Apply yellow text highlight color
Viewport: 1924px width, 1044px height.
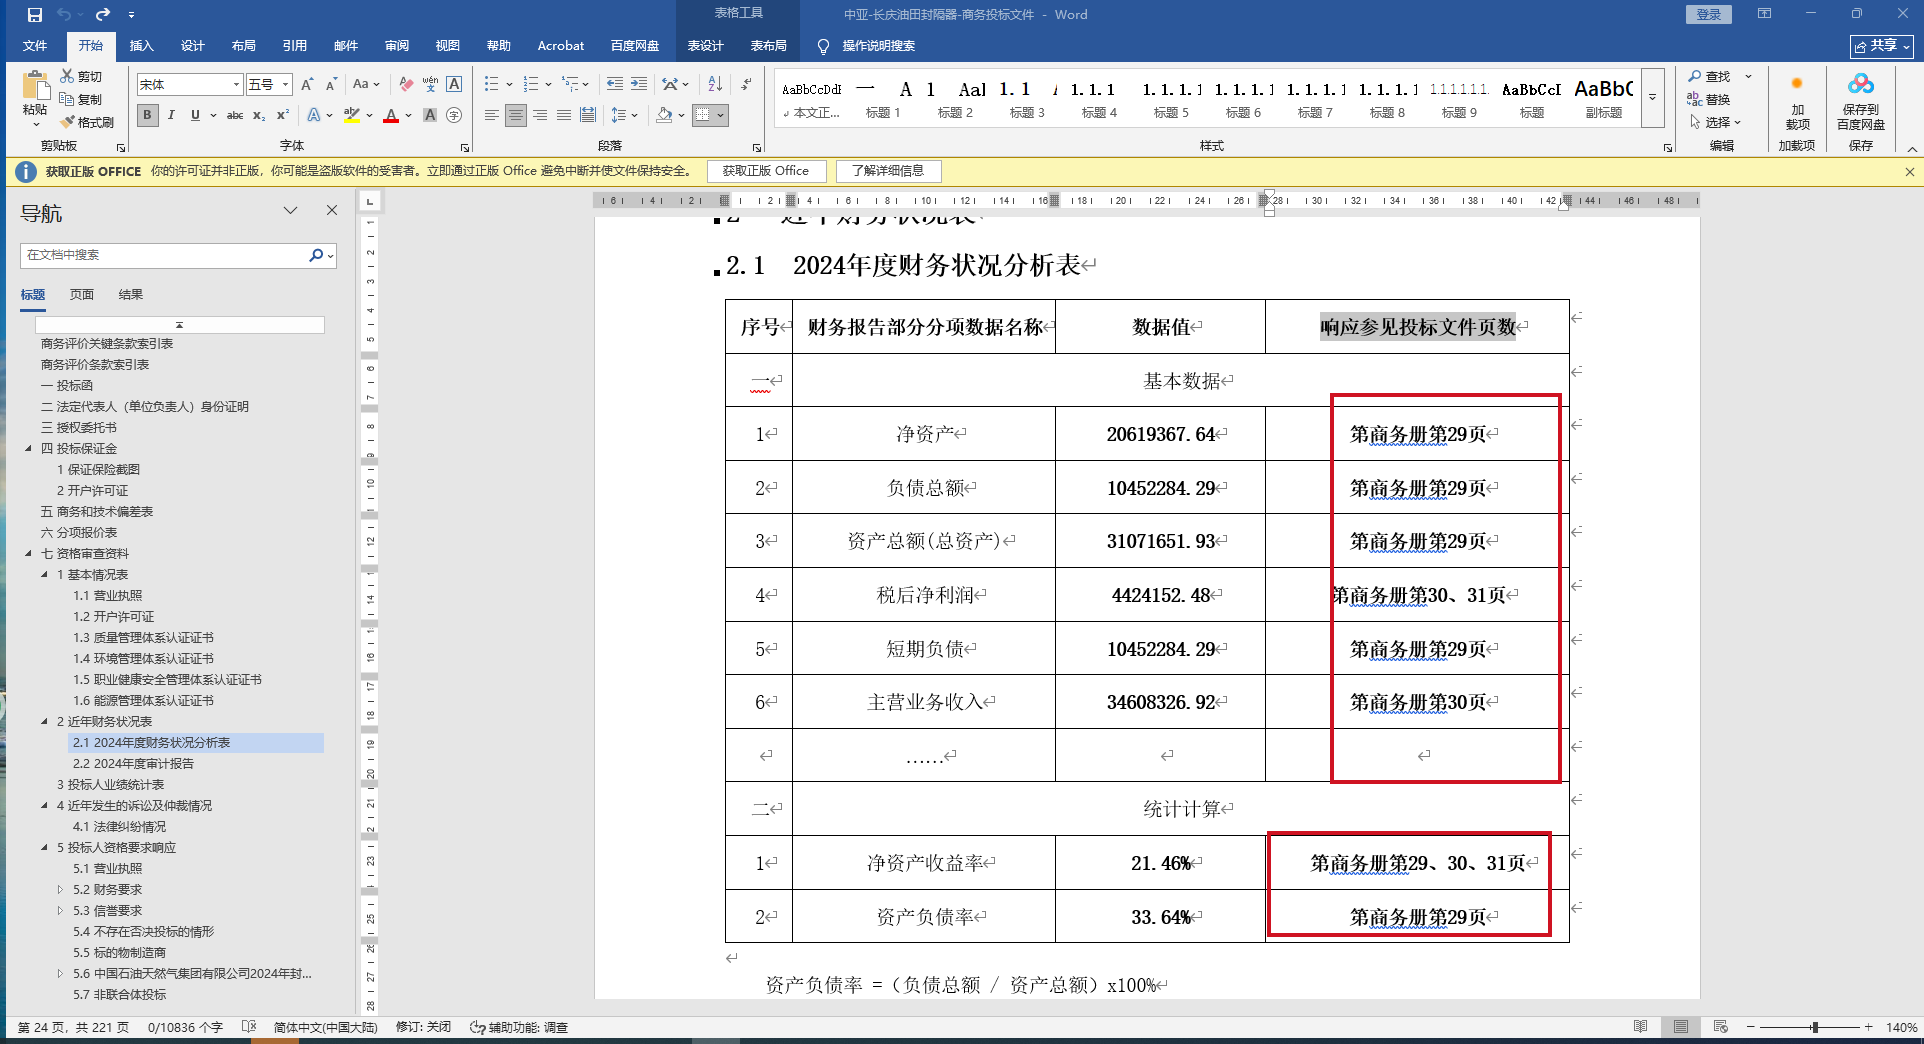352,115
